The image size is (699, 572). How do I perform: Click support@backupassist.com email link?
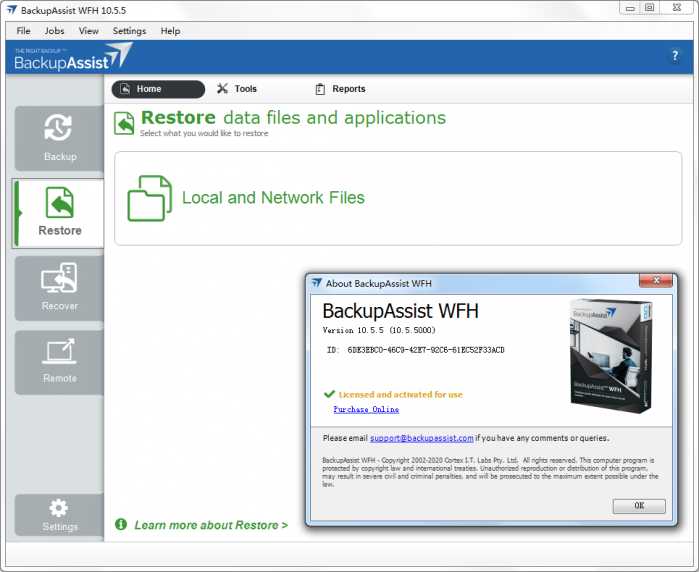tap(422, 438)
